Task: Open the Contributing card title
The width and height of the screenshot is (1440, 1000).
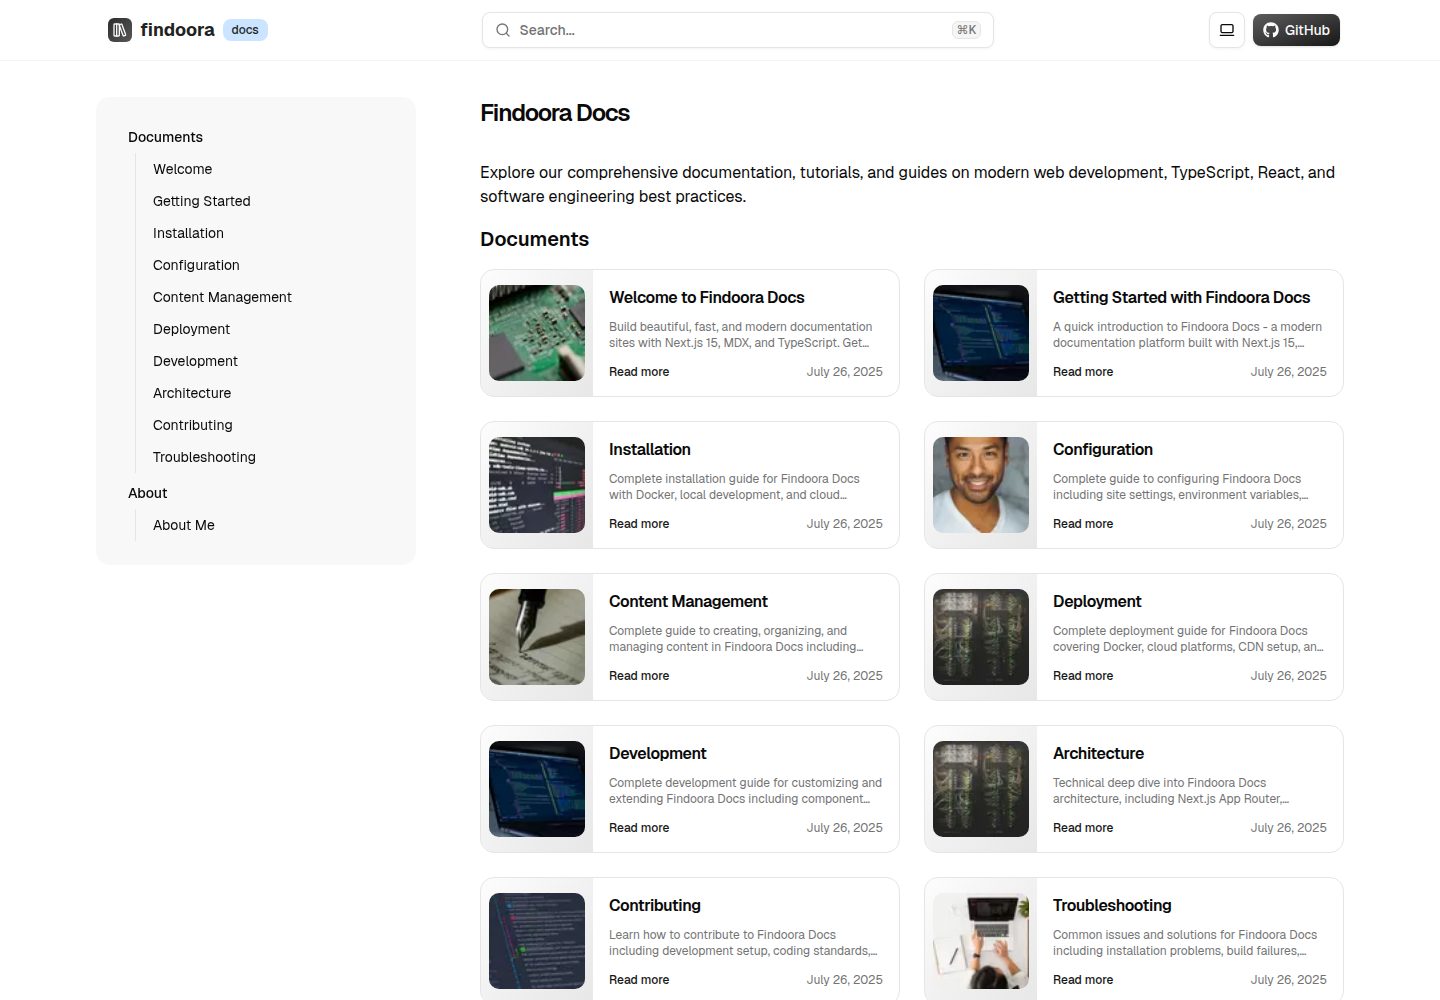Action: tap(655, 905)
